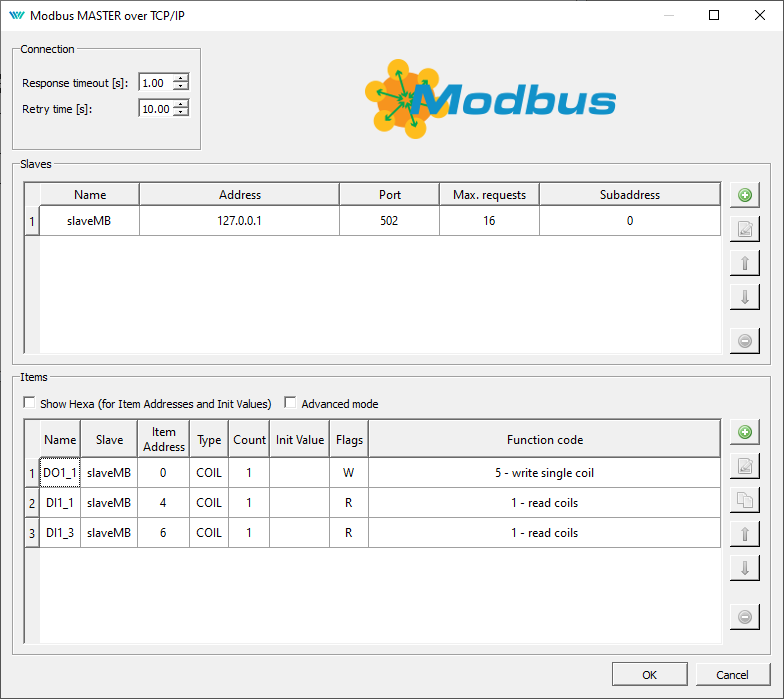Click the Type column header
This screenshot has width=784, height=699.
[209, 439]
